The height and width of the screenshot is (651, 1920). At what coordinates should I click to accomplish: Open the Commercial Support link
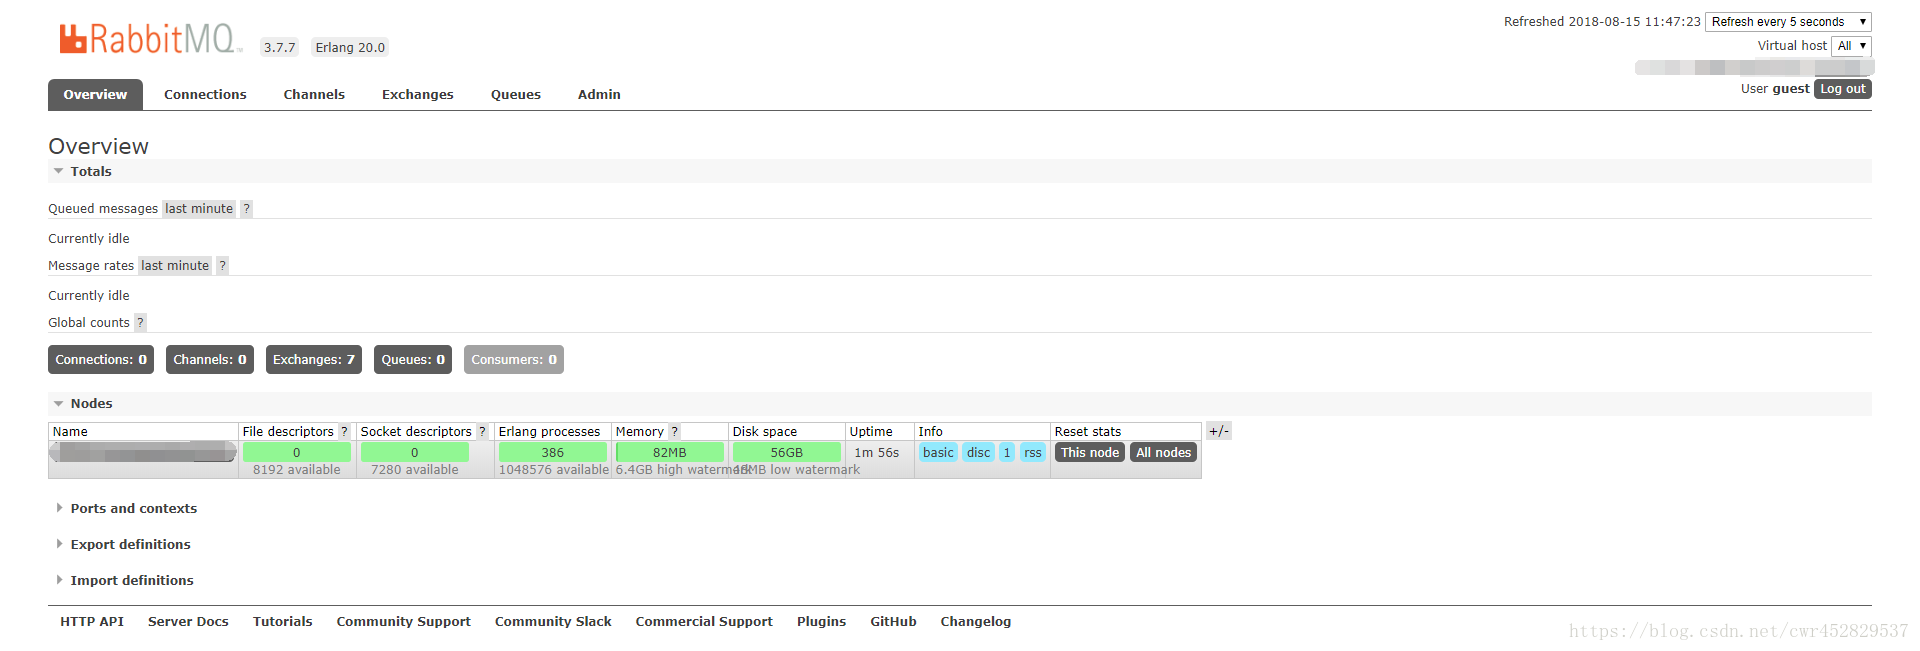[704, 622]
